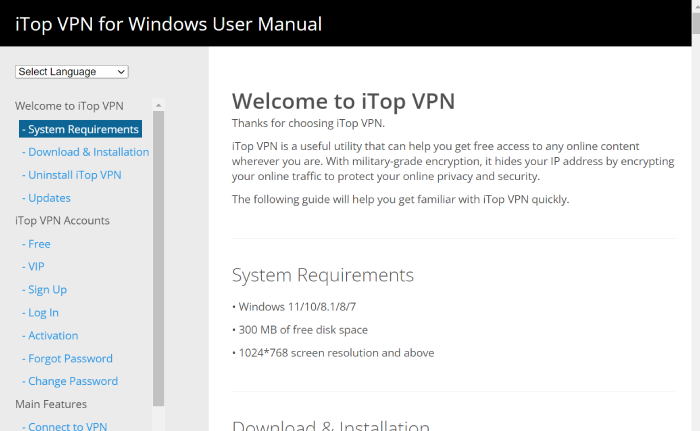Click the Welcome to iTop VPN sidebar heading

[69, 106]
